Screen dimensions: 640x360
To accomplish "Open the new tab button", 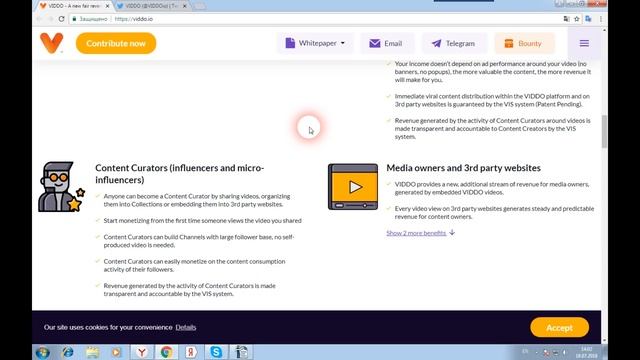I will [x=199, y=6].
